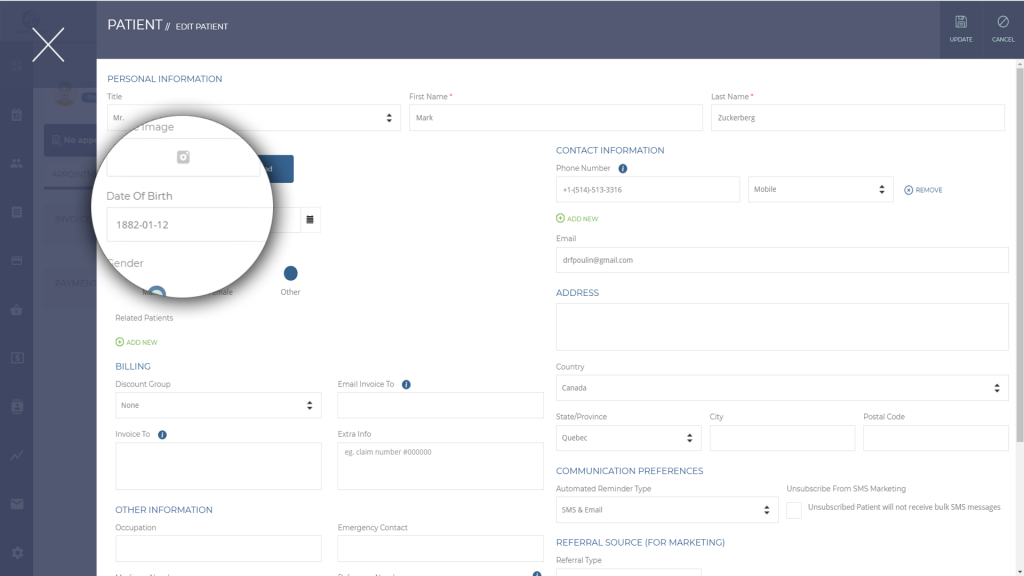Open the credit card icon in the sidebar
Viewport: 1024px width, 576px height.
point(17,261)
